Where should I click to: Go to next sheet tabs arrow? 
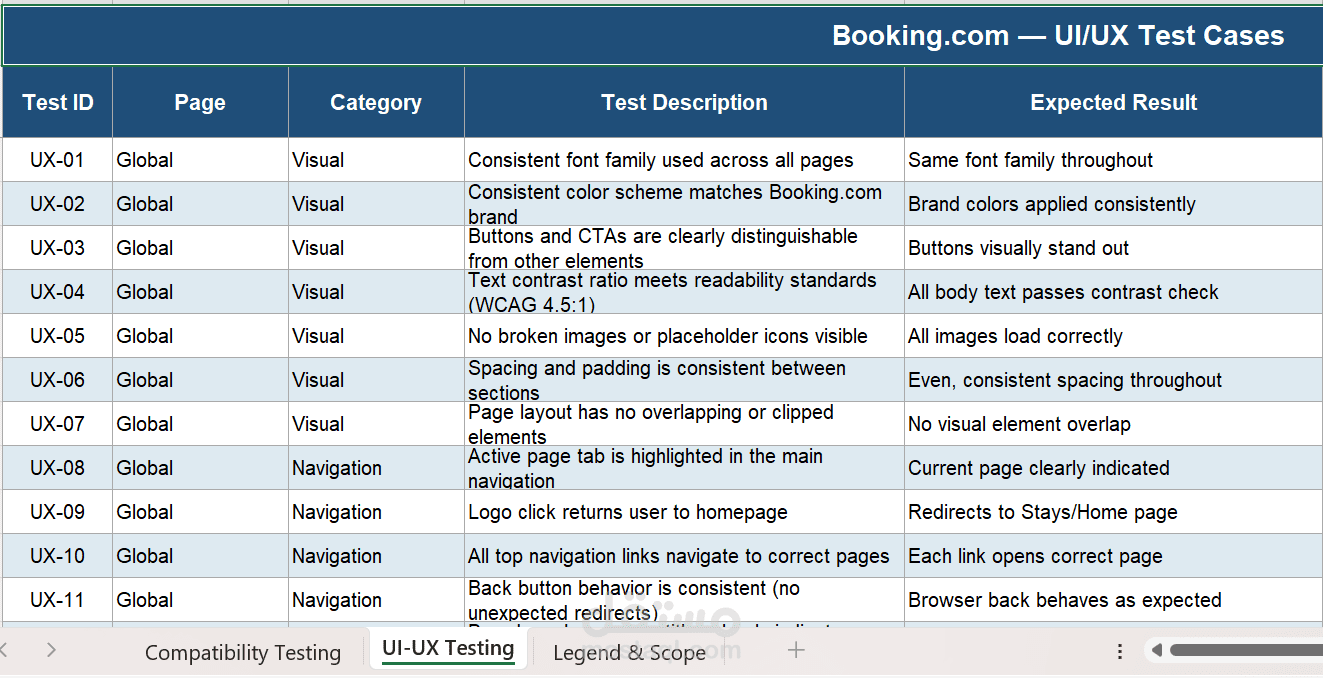click(51, 651)
